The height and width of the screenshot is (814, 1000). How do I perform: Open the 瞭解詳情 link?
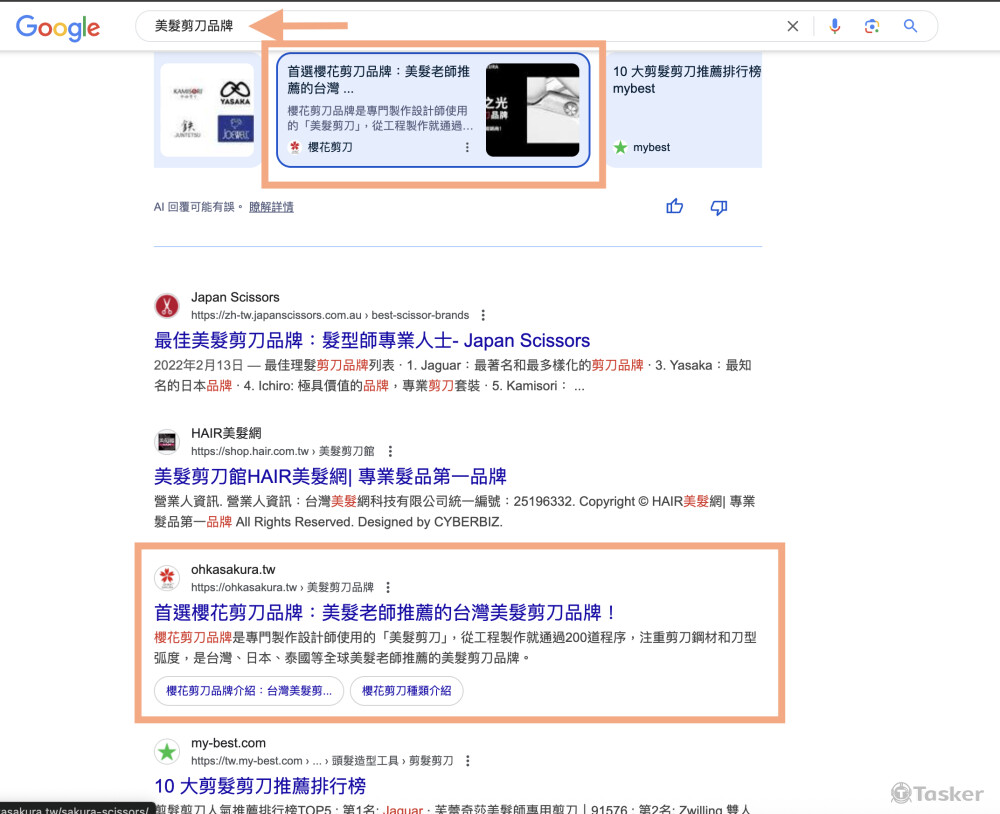(271, 207)
